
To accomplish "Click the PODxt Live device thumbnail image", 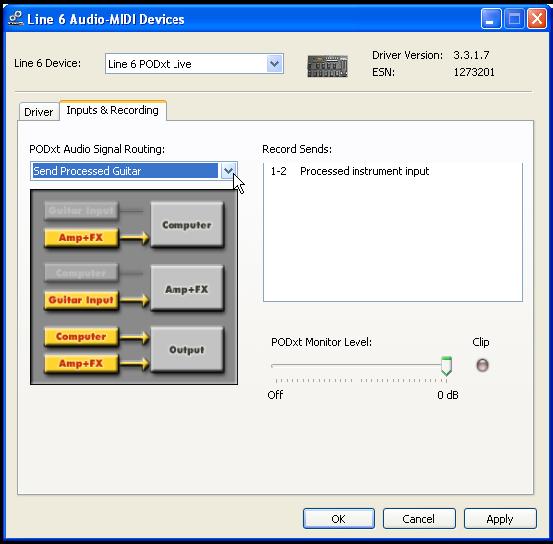I will click(x=327, y=66).
